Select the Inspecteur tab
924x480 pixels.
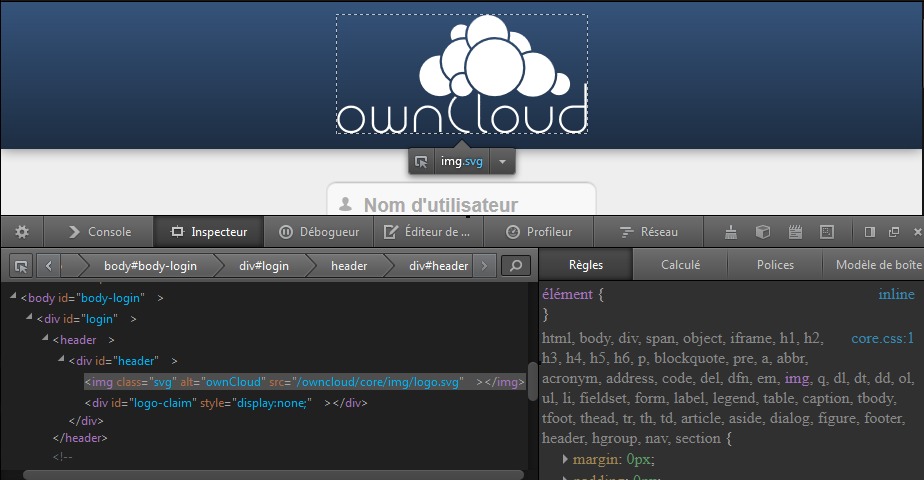[209, 232]
